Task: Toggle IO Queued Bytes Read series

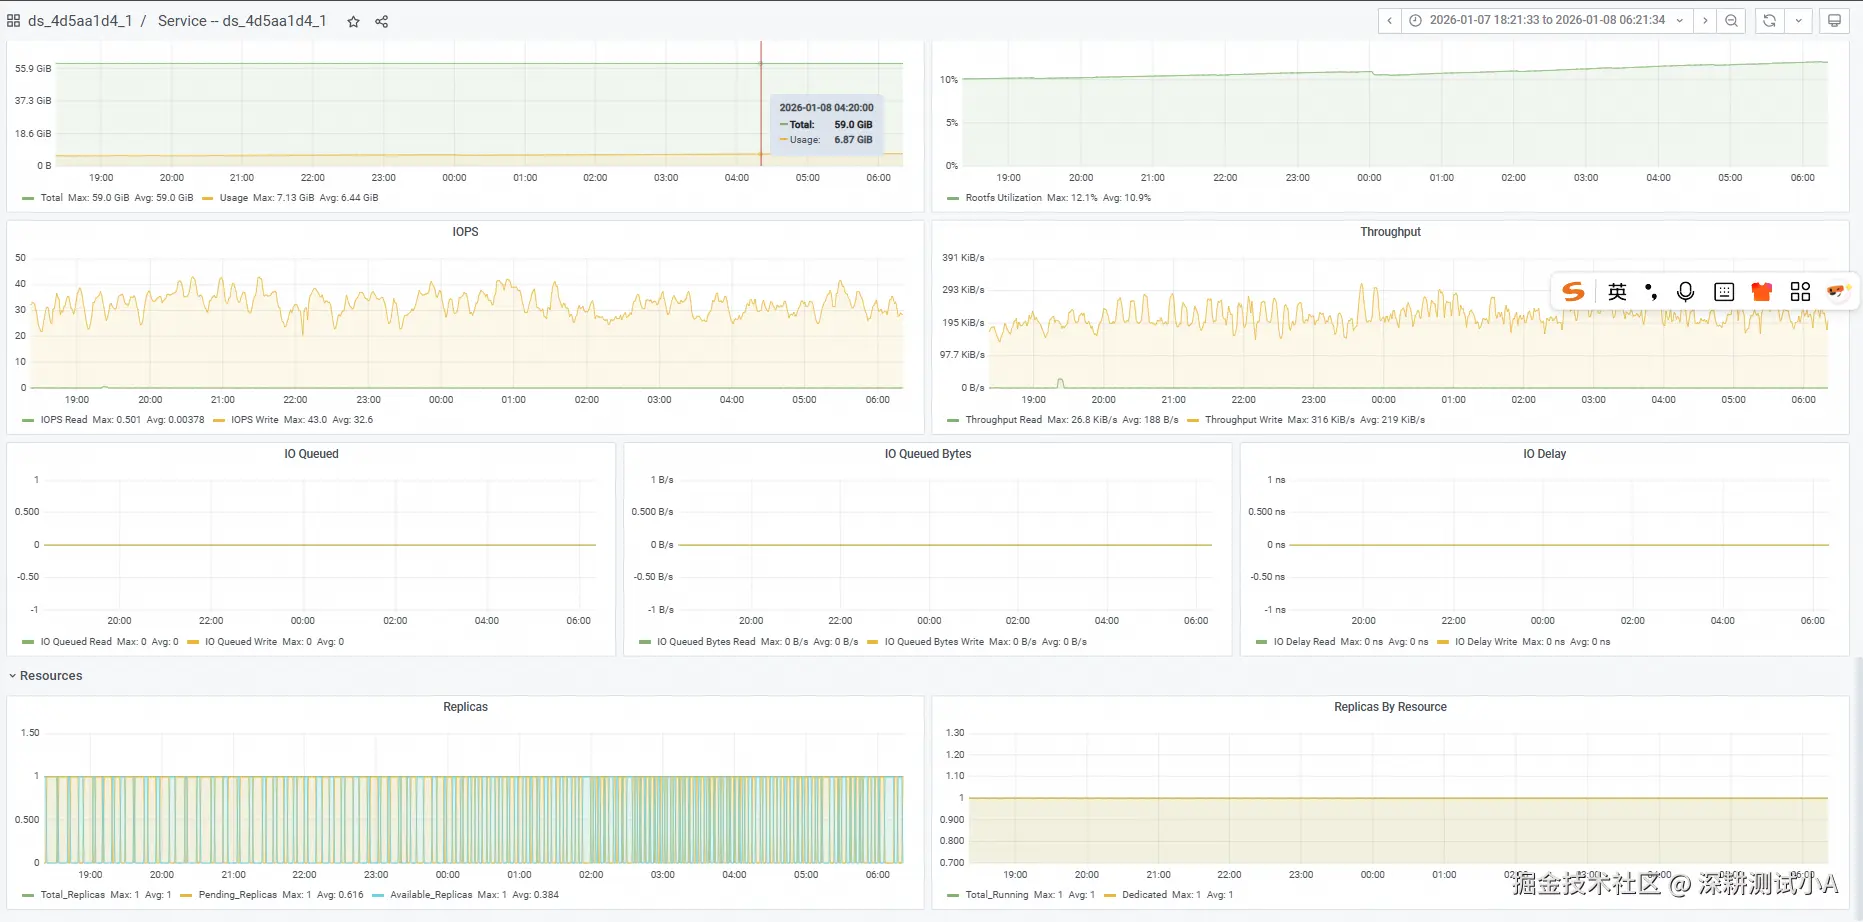Action: coord(706,642)
